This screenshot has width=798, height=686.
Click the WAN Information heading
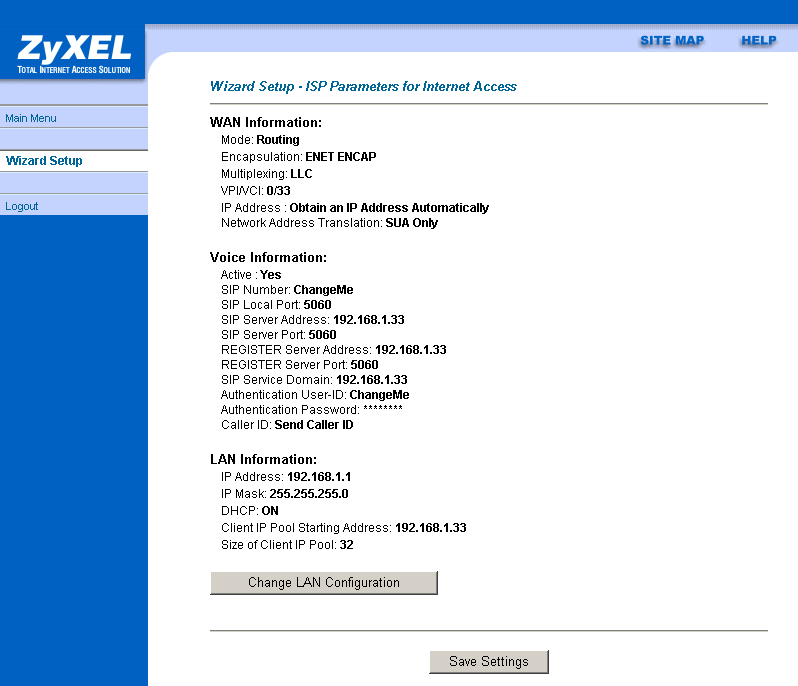click(x=266, y=123)
